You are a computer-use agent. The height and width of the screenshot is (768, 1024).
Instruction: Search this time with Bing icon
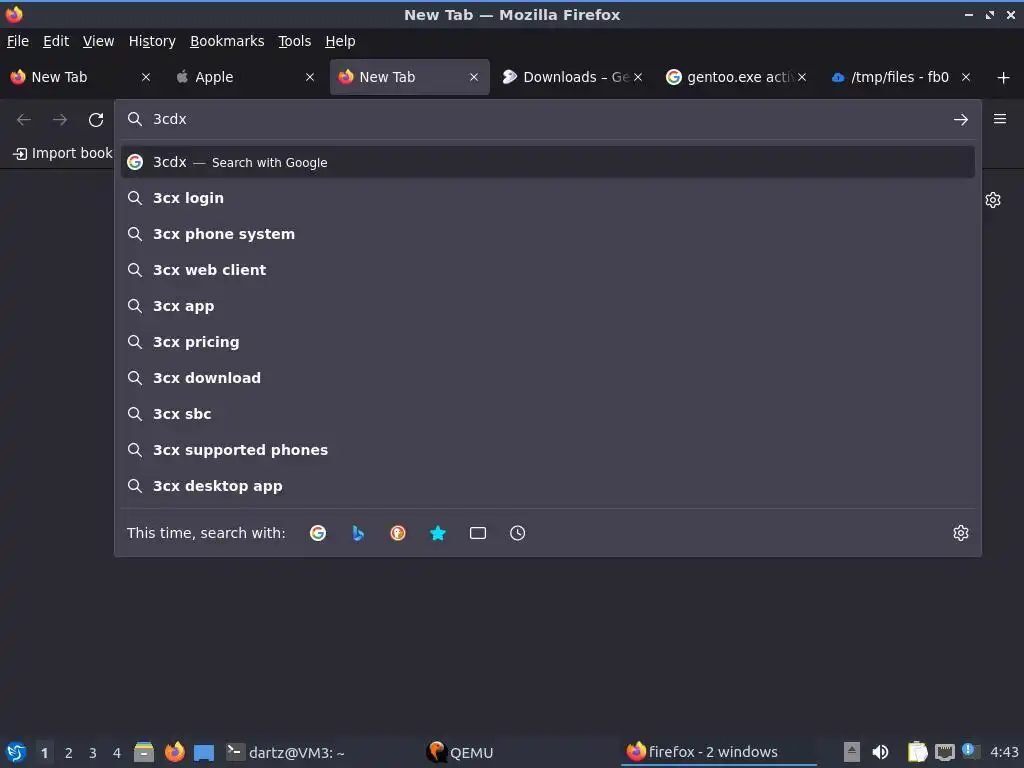click(358, 533)
